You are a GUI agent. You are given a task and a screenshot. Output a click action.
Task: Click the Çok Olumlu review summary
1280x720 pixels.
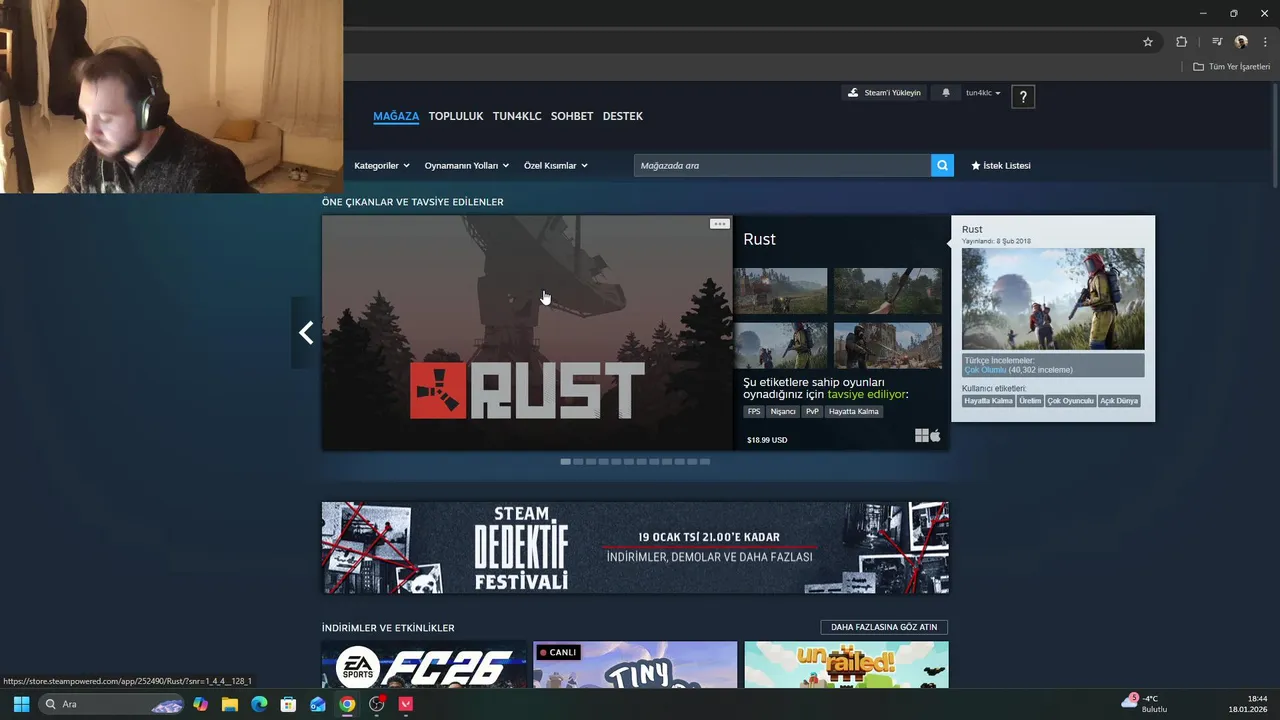[984, 370]
